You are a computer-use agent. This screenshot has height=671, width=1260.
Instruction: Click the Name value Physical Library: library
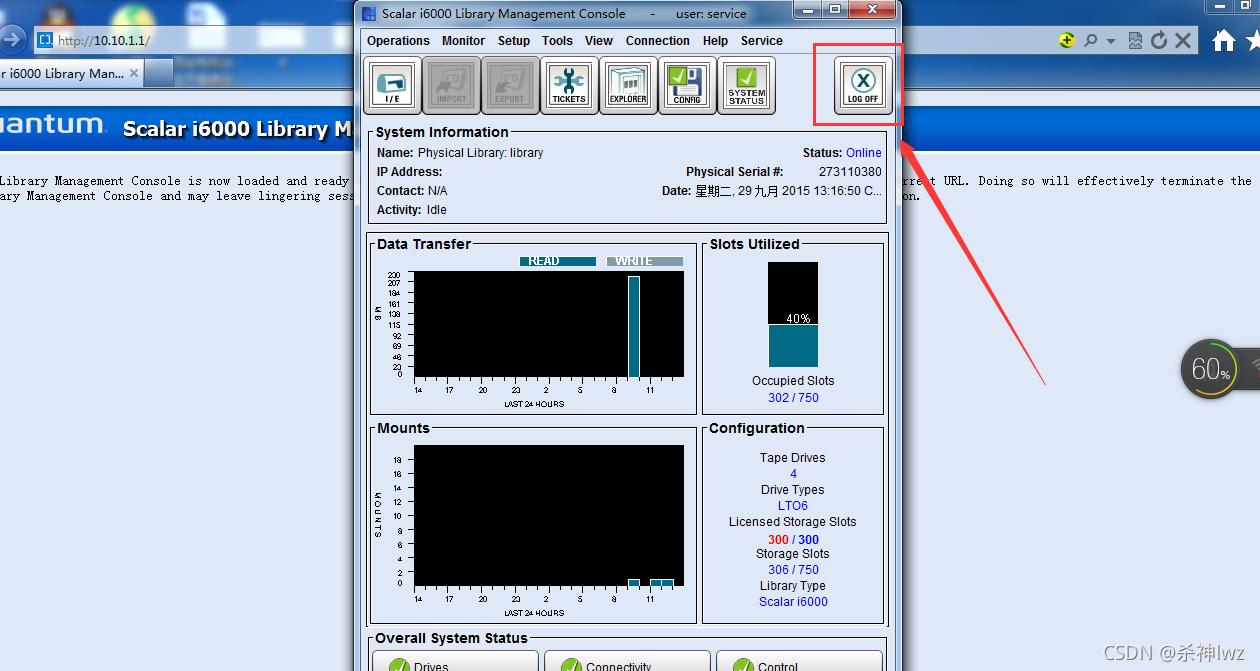[481, 153]
